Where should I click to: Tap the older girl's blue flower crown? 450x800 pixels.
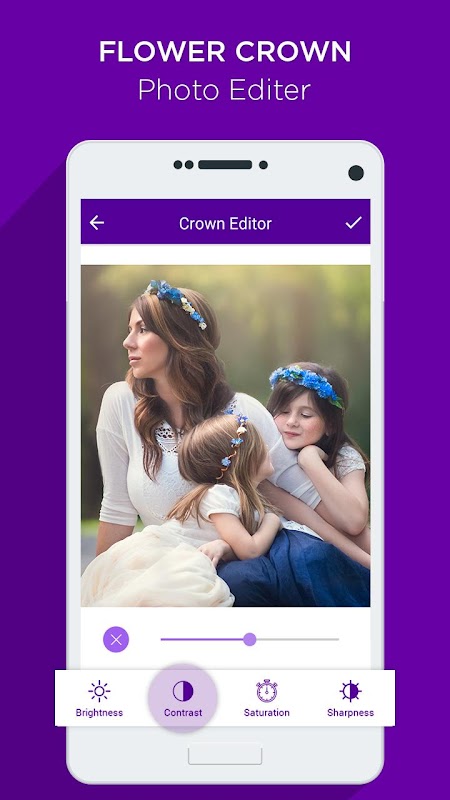pos(306,384)
